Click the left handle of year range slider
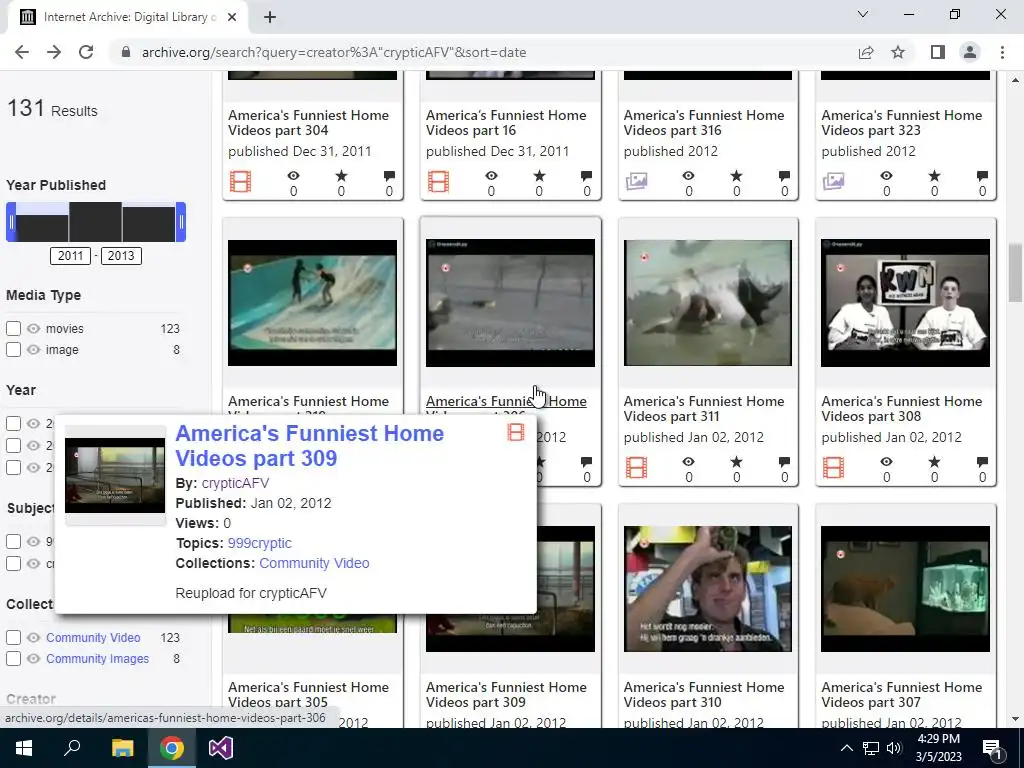This screenshot has width=1024, height=768. 11,222
